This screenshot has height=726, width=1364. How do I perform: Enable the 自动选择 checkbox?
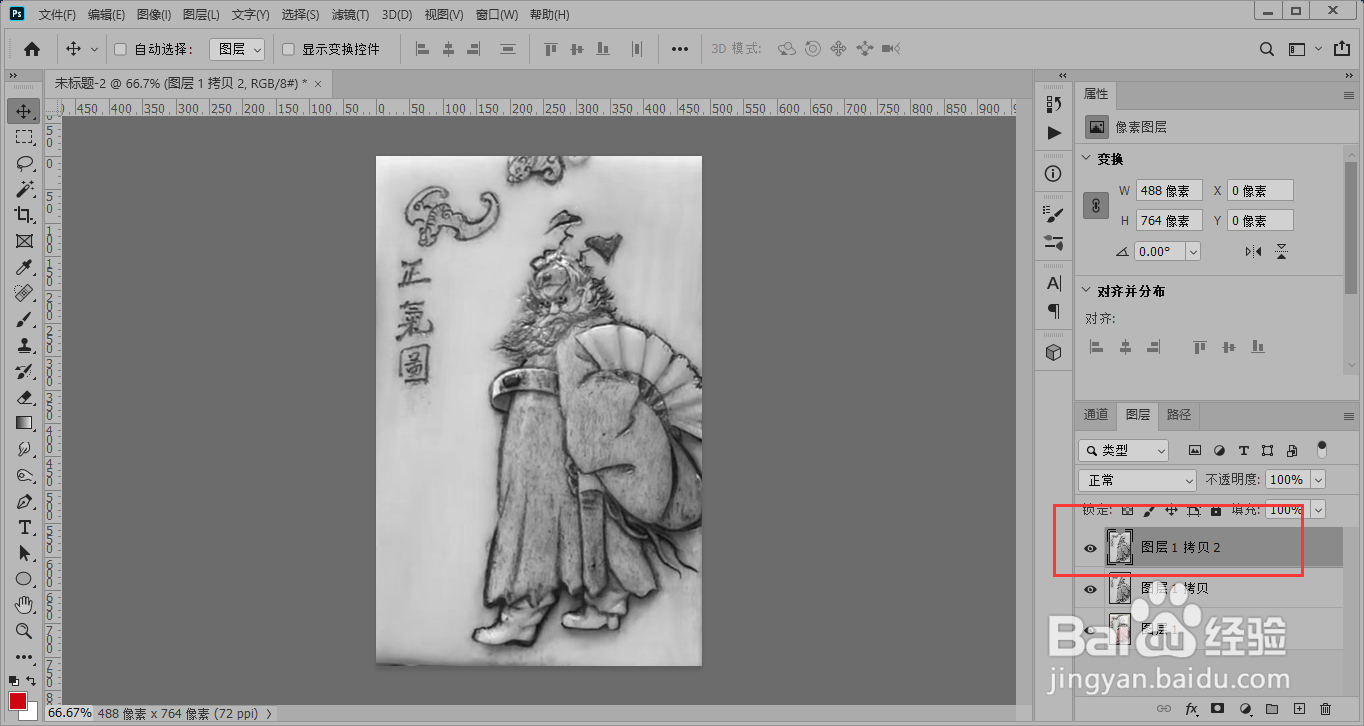(120, 49)
